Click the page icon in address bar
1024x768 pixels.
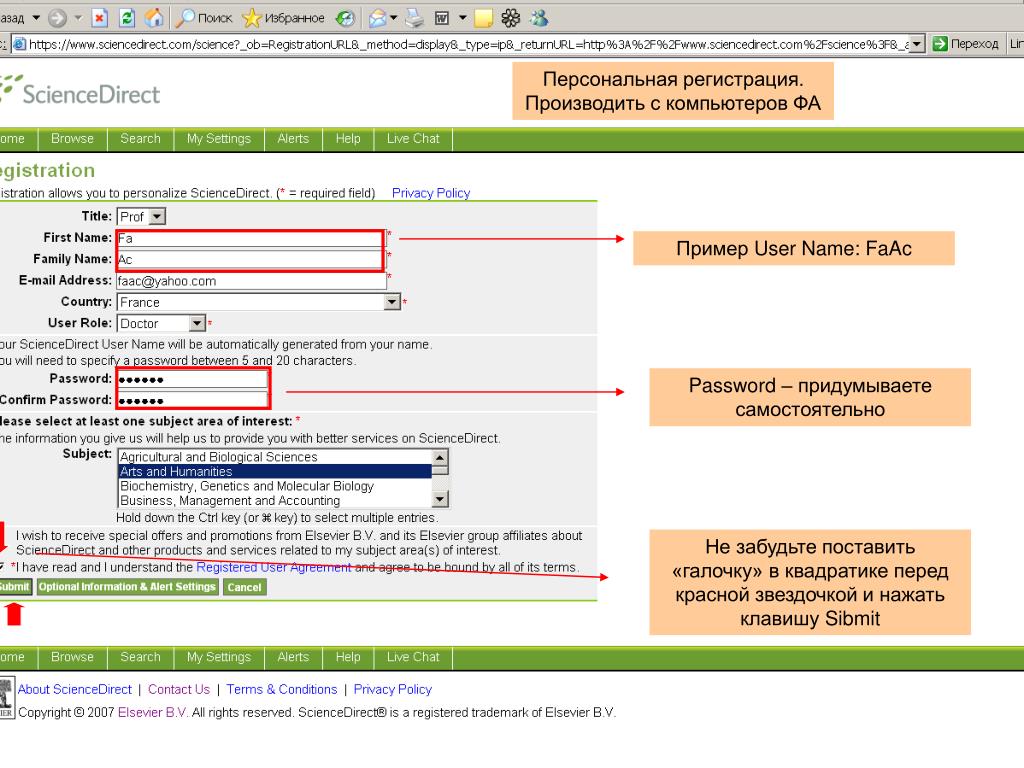point(20,44)
